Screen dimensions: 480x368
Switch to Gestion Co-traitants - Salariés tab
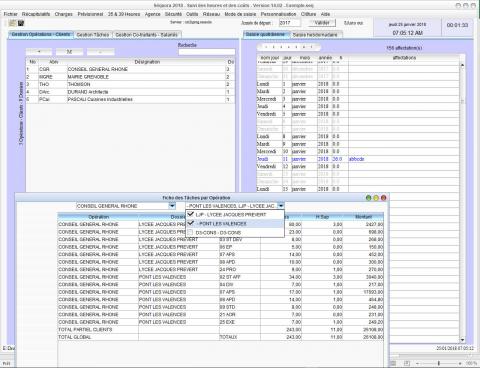(147, 35)
